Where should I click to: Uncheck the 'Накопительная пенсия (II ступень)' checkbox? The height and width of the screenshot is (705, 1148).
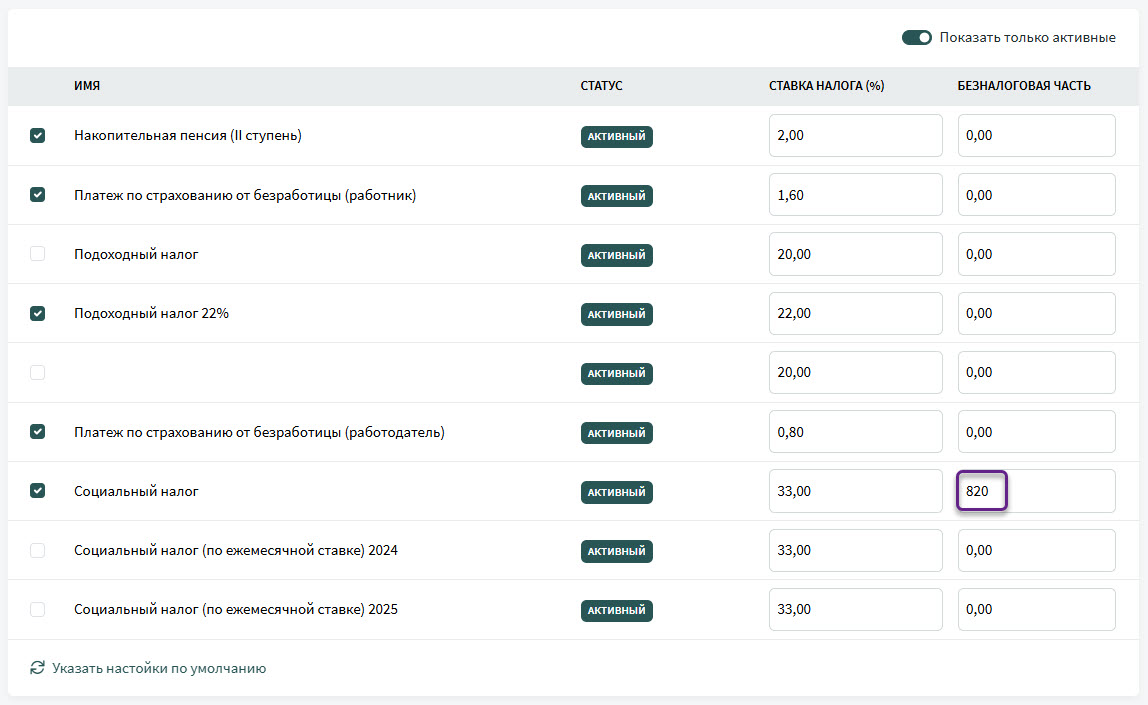pos(38,136)
